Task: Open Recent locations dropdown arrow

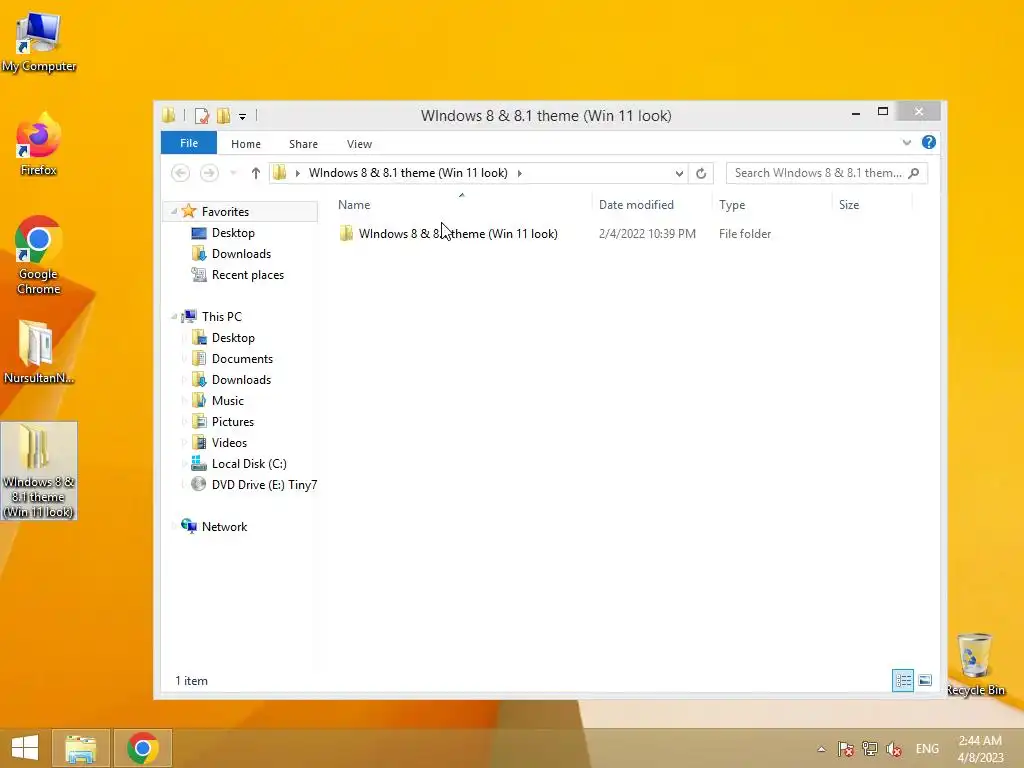Action: [x=233, y=173]
